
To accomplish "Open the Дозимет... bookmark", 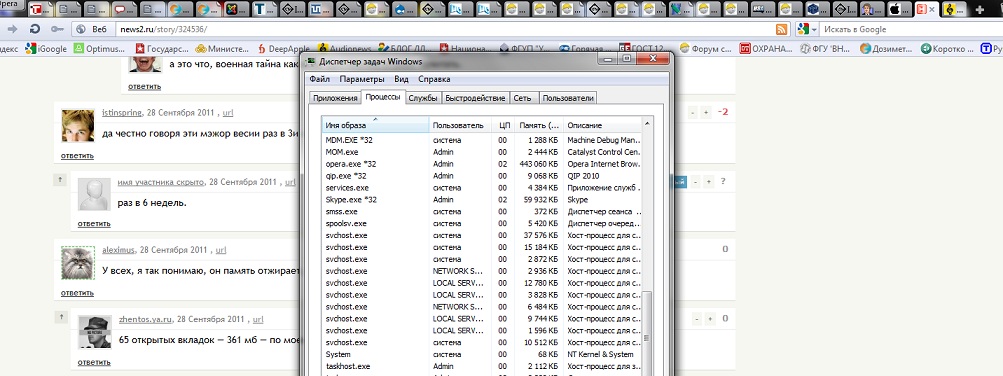I will pos(887,49).
